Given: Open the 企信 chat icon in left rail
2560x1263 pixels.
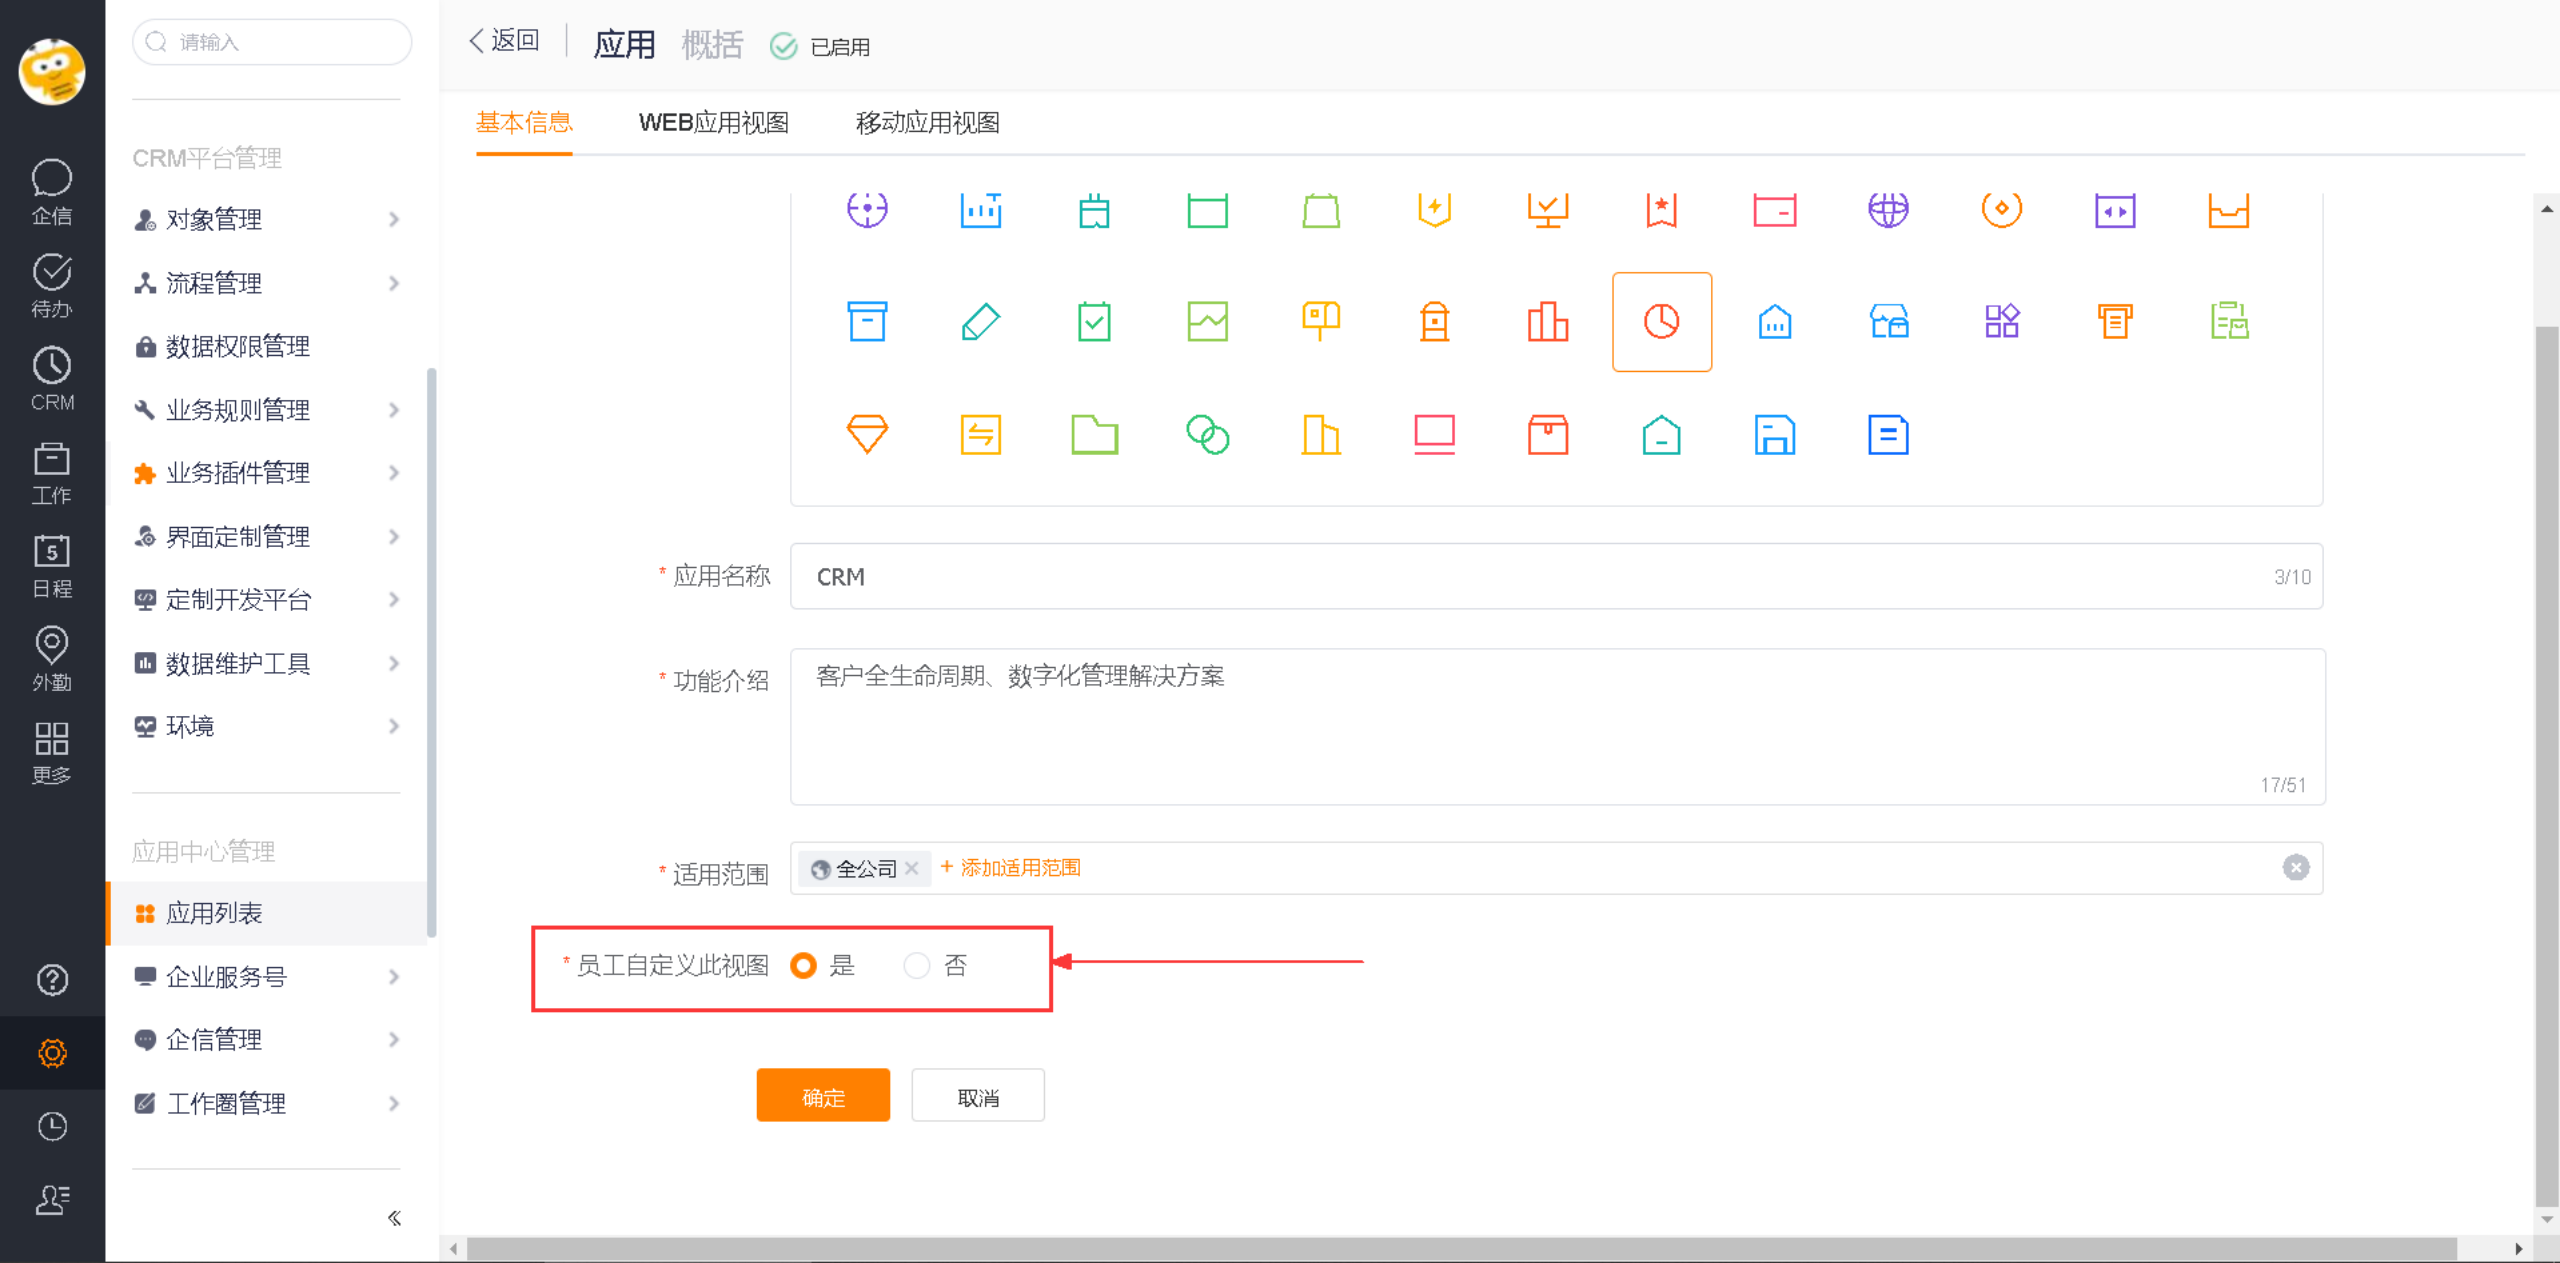Looking at the screenshot, I should click(52, 191).
